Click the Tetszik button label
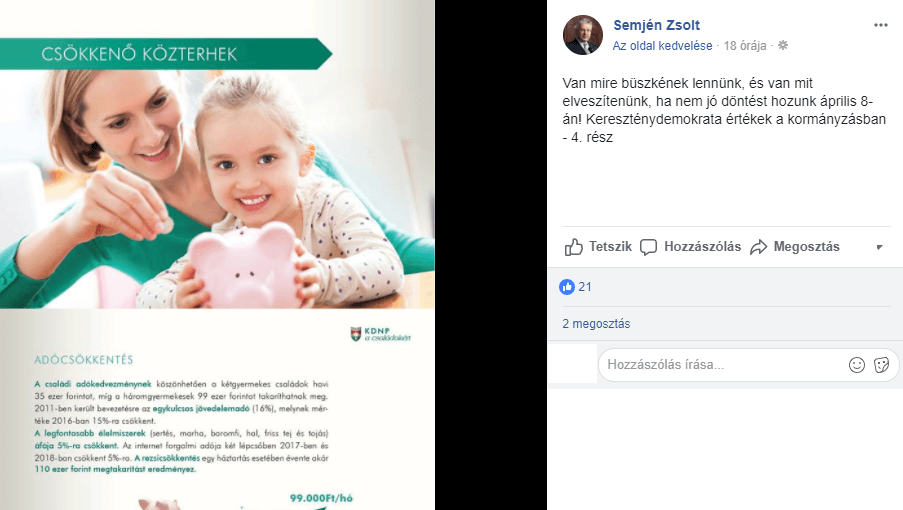Viewport: 903px width, 510px height. coord(610,246)
